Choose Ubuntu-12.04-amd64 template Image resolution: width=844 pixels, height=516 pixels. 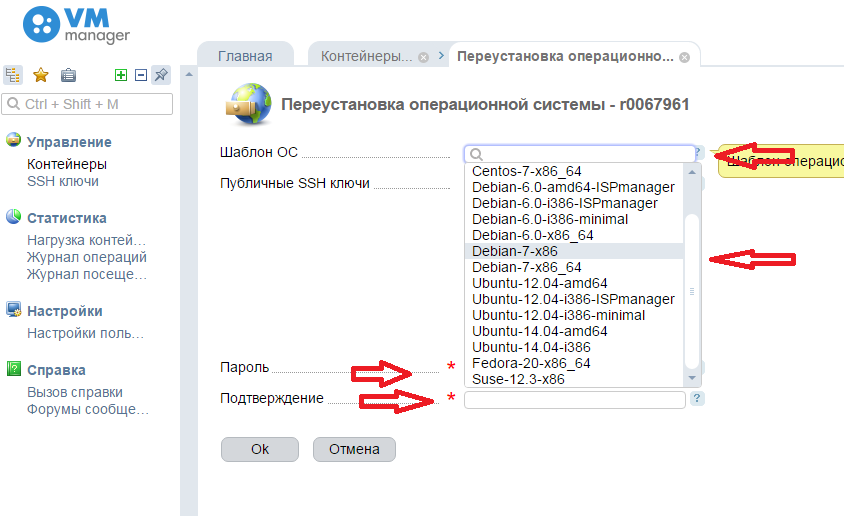pos(574,284)
